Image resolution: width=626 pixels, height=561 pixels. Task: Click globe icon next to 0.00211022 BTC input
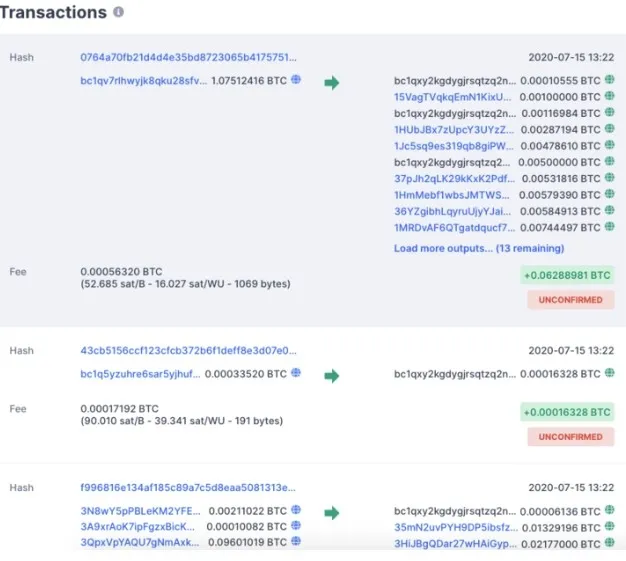tap(295, 510)
